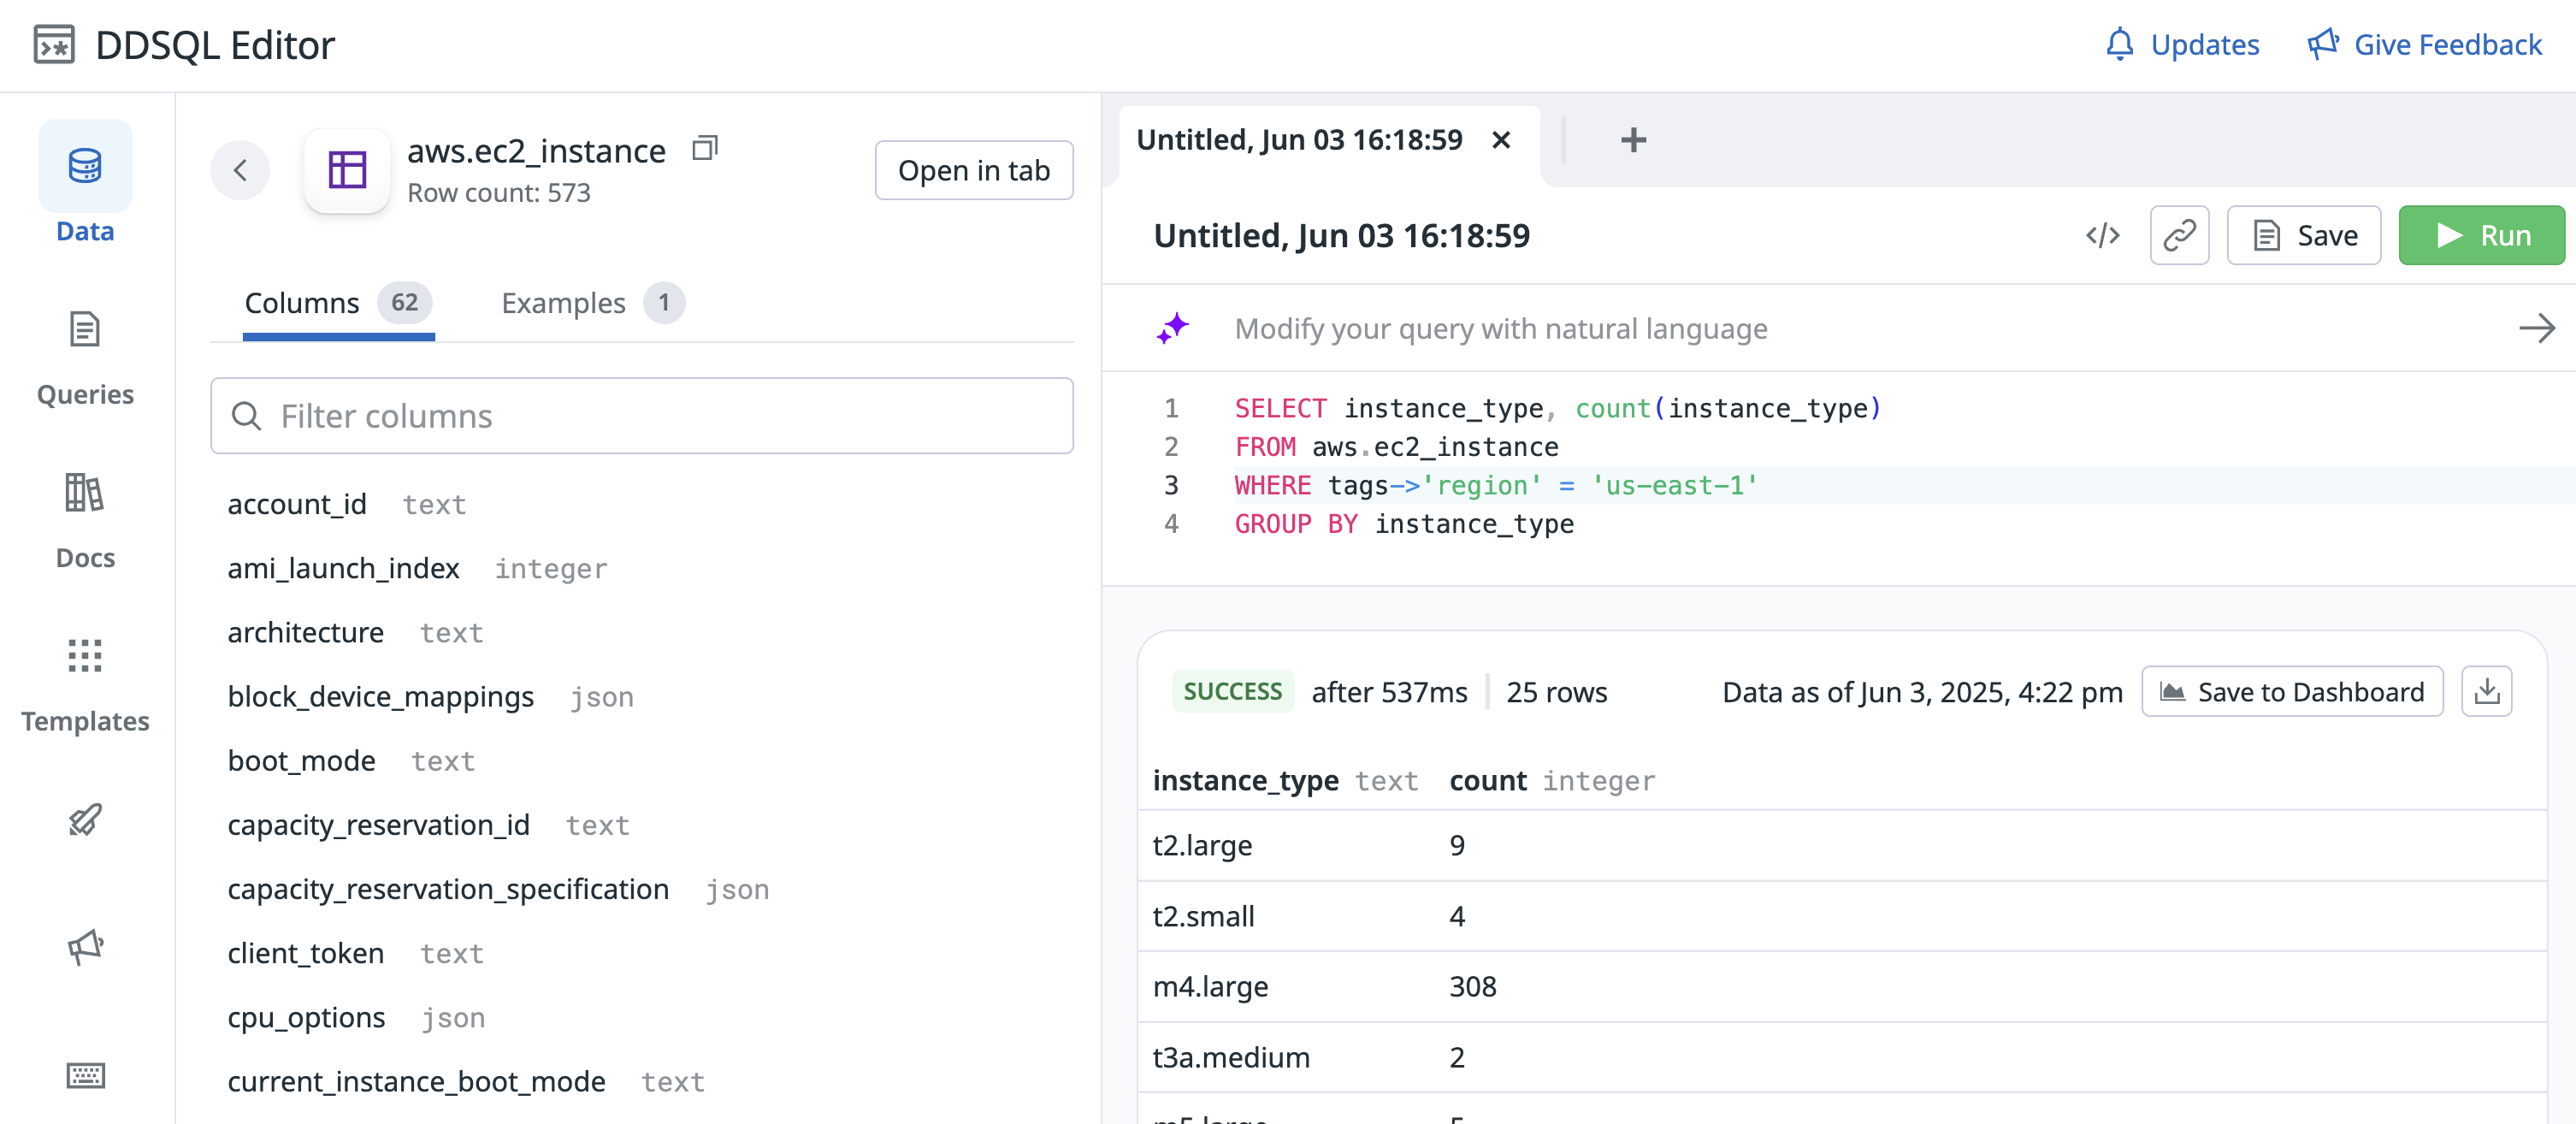Open the Templates grid in sidebar
The width and height of the screenshot is (2576, 1124).
point(85,685)
